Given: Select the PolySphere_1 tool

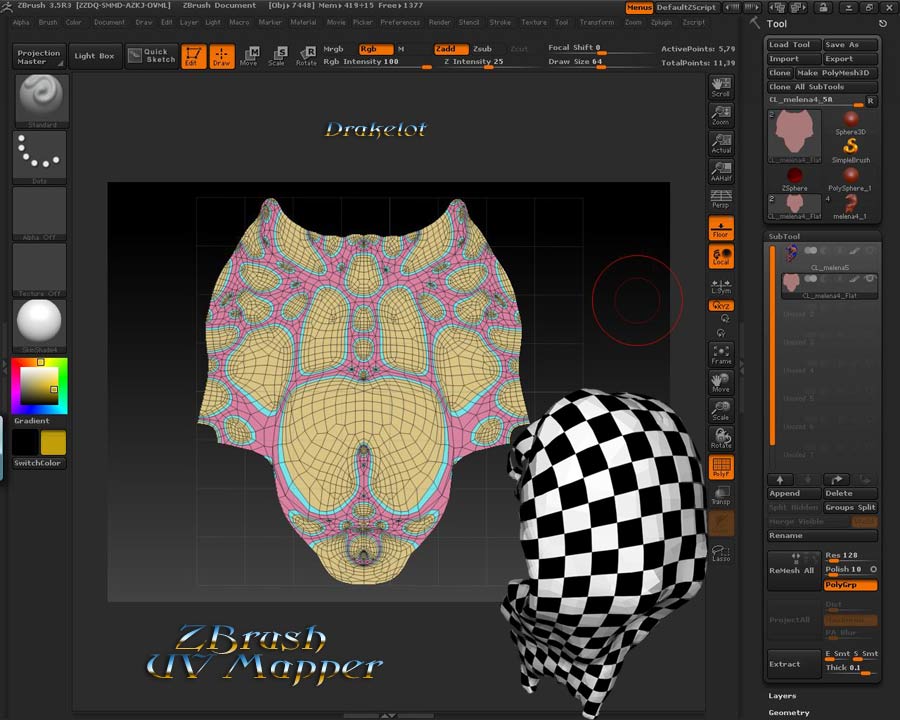Looking at the screenshot, I should pyautogui.click(x=850, y=179).
